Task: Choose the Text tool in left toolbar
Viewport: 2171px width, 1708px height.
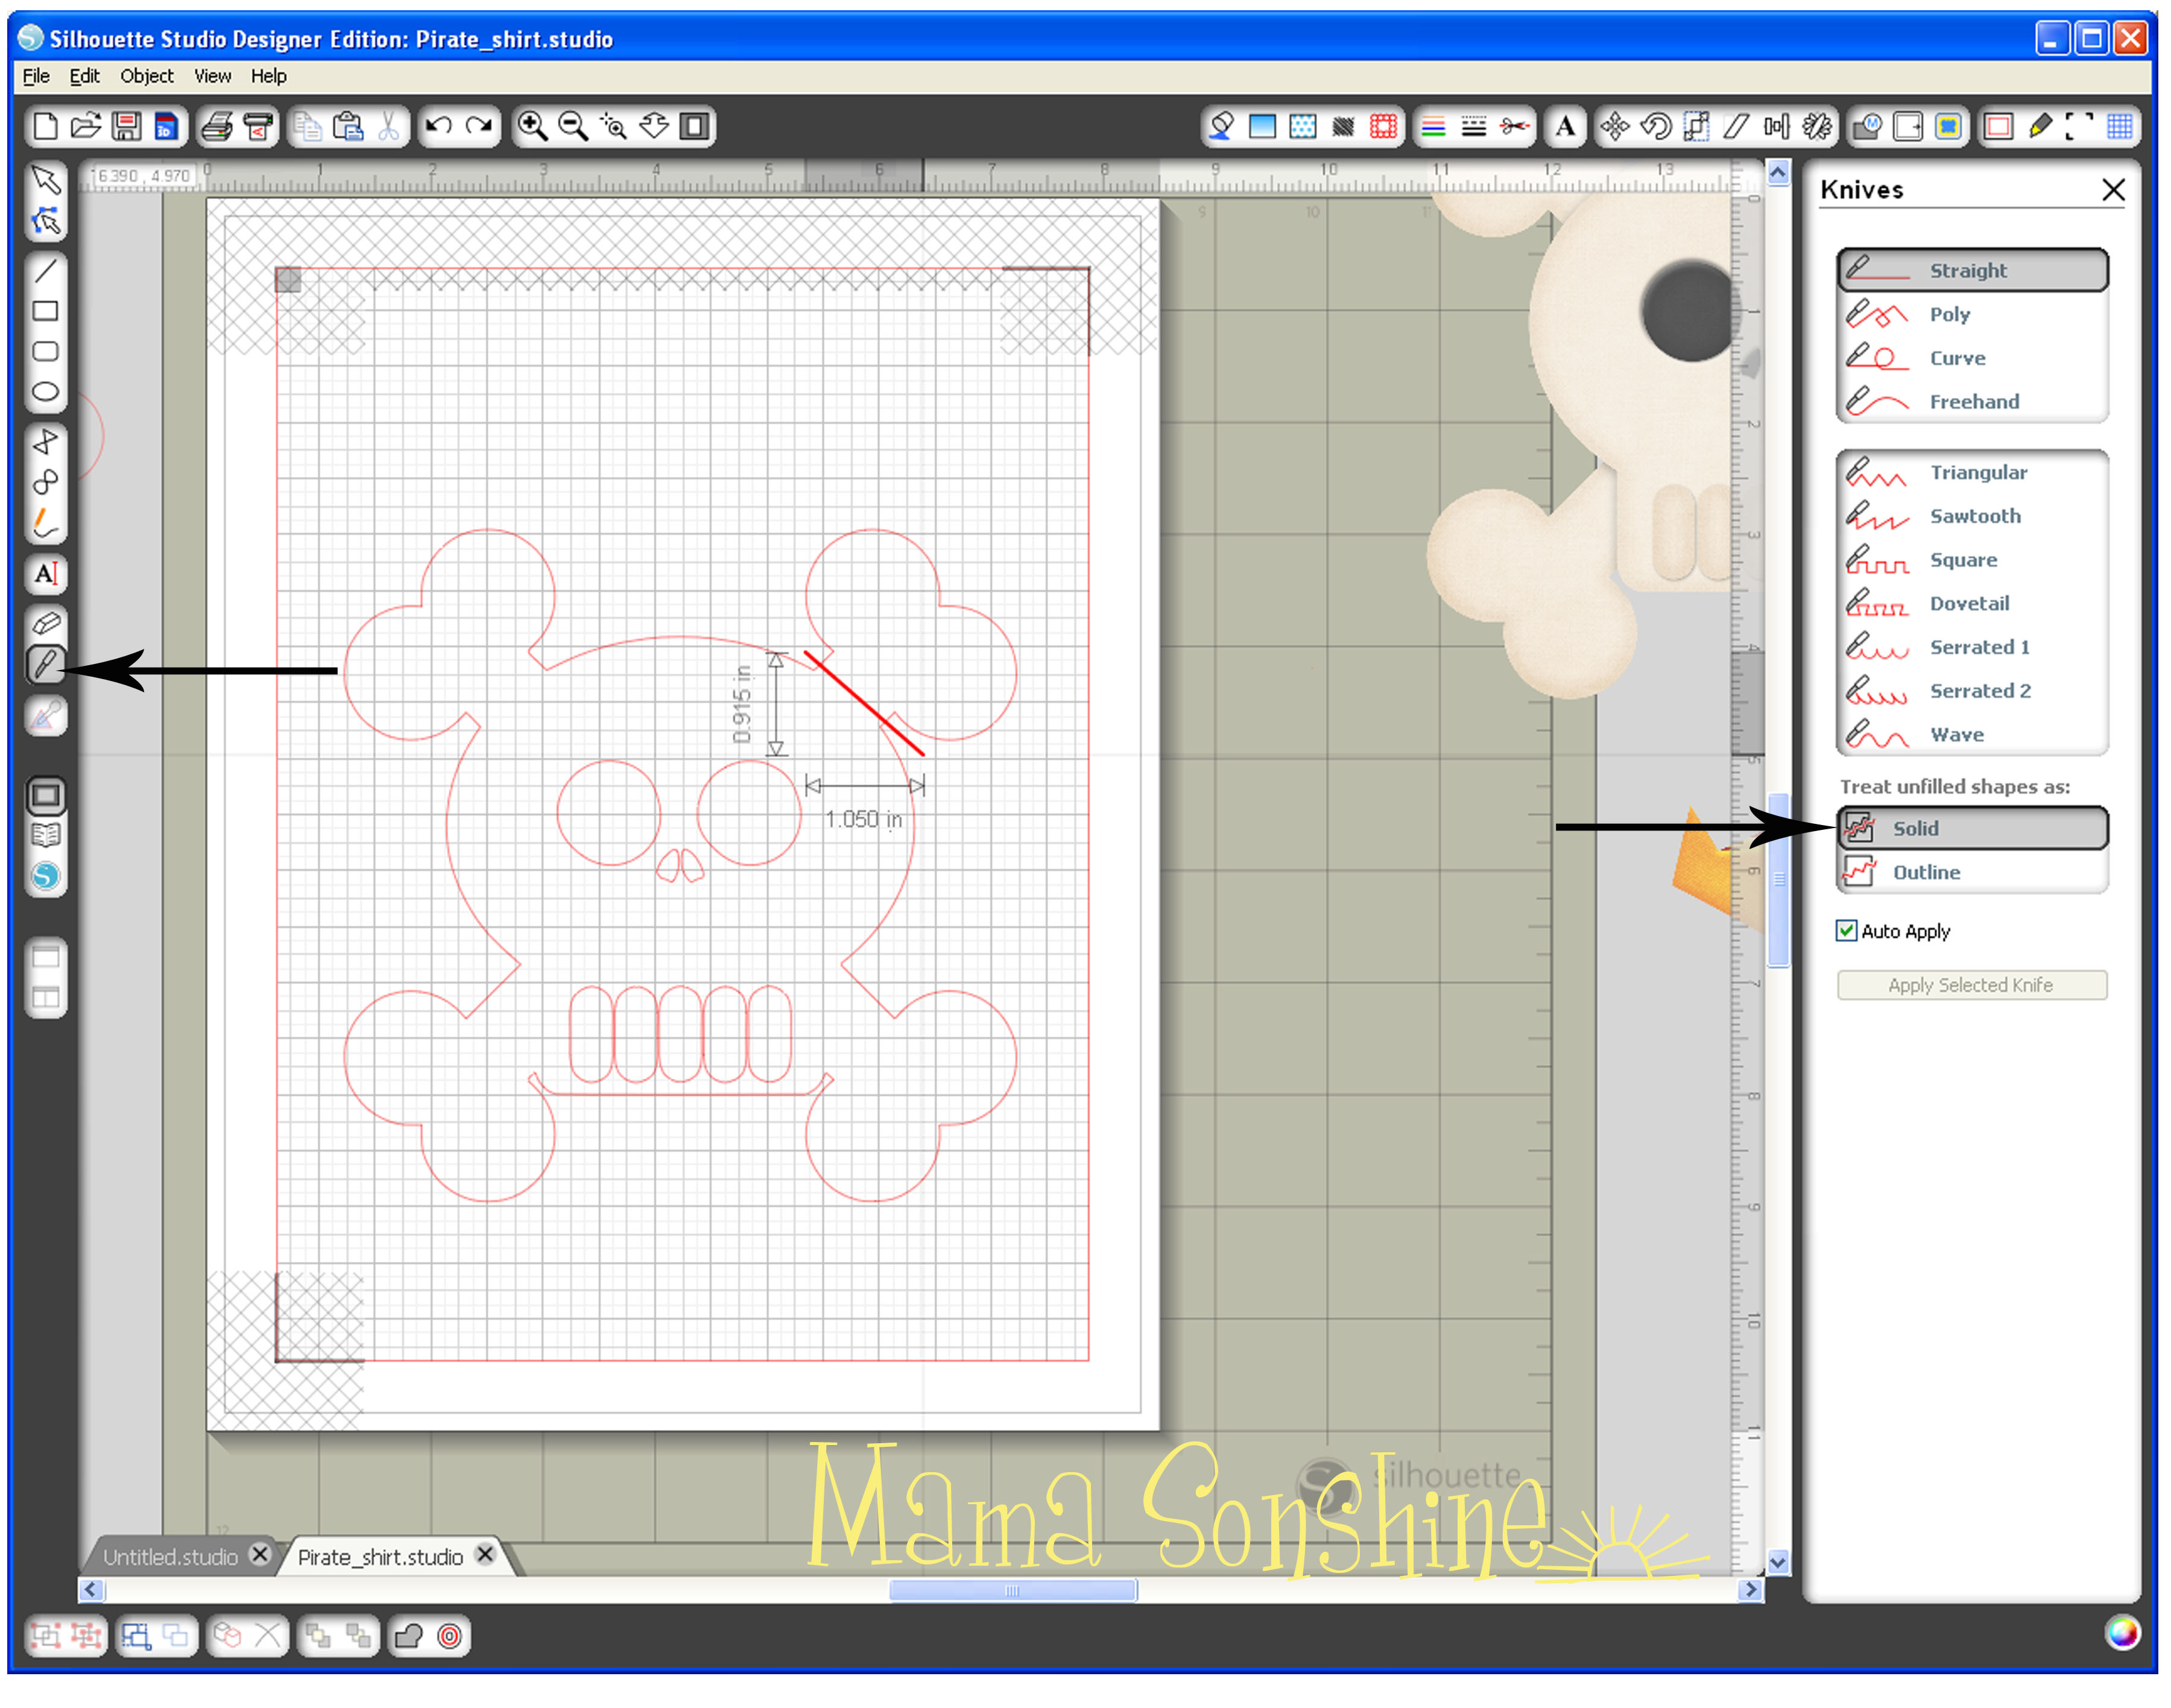Action: pos(45,574)
